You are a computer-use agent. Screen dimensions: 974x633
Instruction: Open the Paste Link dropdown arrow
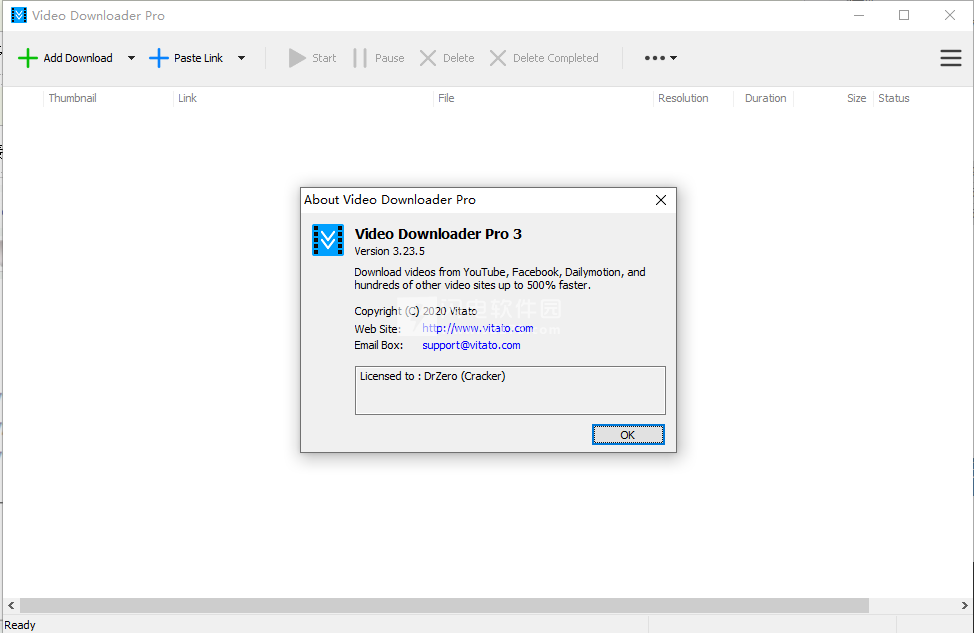pyautogui.click(x=242, y=58)
